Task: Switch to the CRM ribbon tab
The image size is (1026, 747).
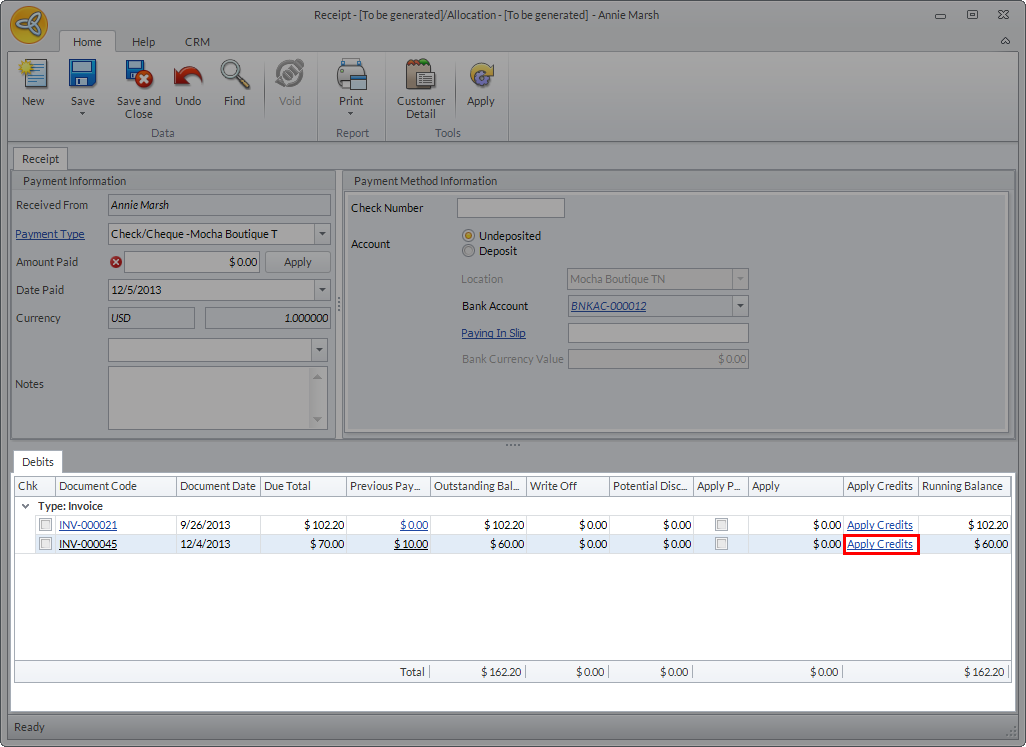Action: point(197,42)
